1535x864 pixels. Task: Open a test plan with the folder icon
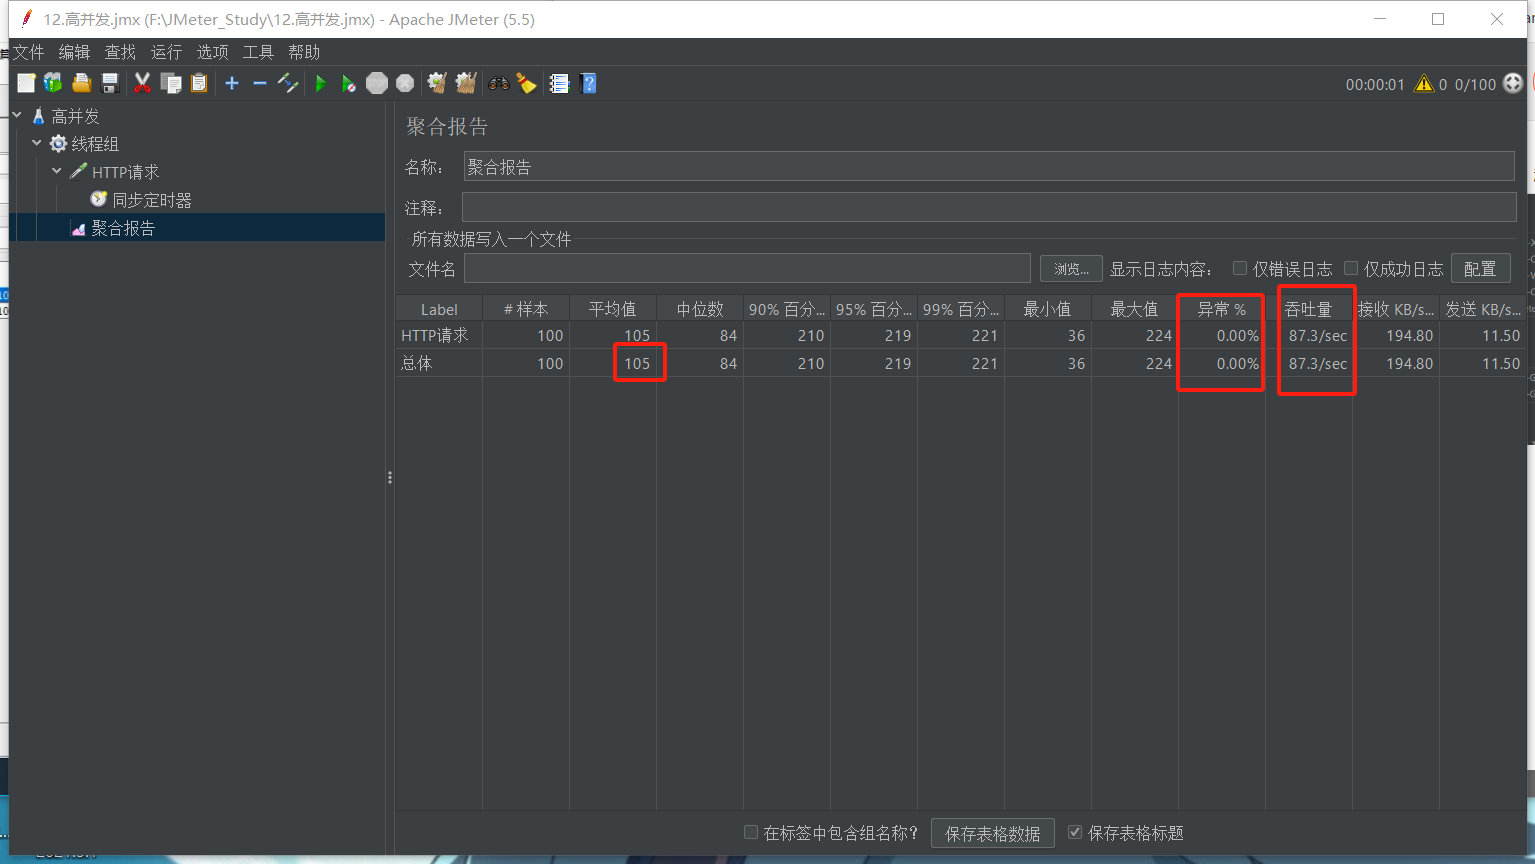[82, 83]
